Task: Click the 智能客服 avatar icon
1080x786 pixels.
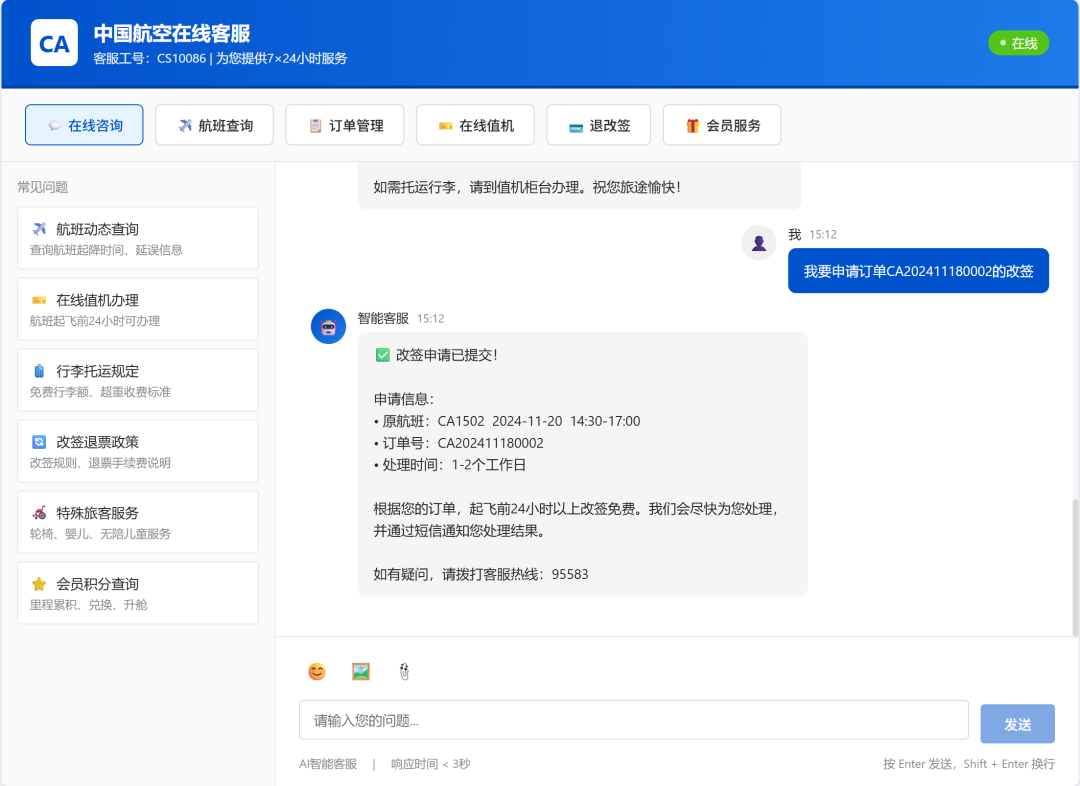Action: [x=328, y=326]
